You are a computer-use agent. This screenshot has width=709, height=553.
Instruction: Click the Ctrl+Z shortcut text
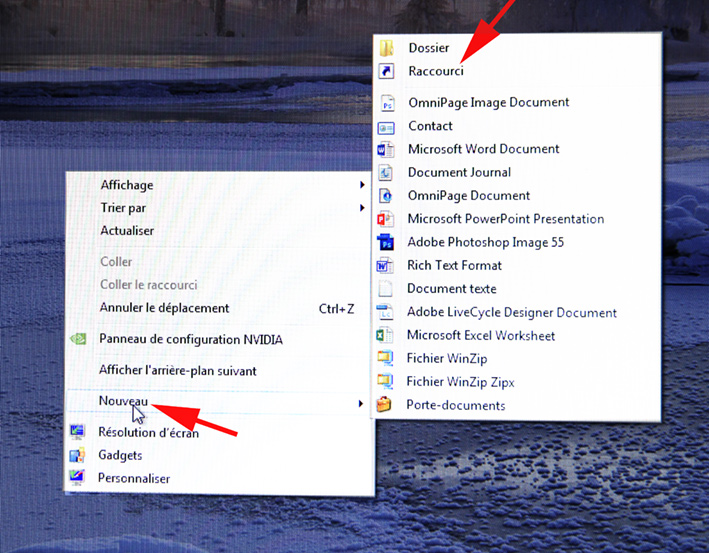click(x=336, y=309)
